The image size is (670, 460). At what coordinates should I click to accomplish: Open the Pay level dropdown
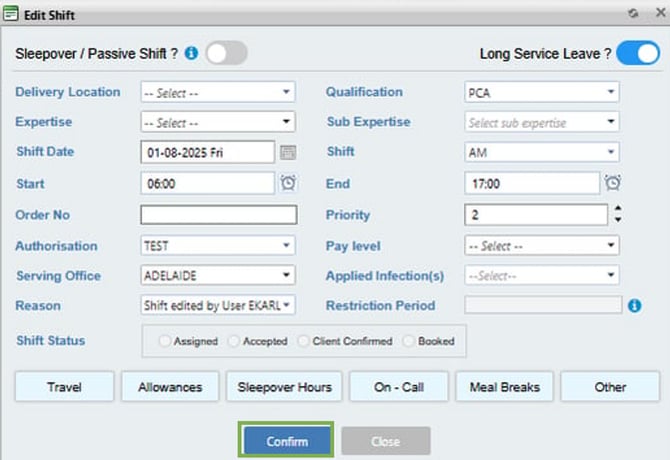pyautogui.click(x=541, y=245)
